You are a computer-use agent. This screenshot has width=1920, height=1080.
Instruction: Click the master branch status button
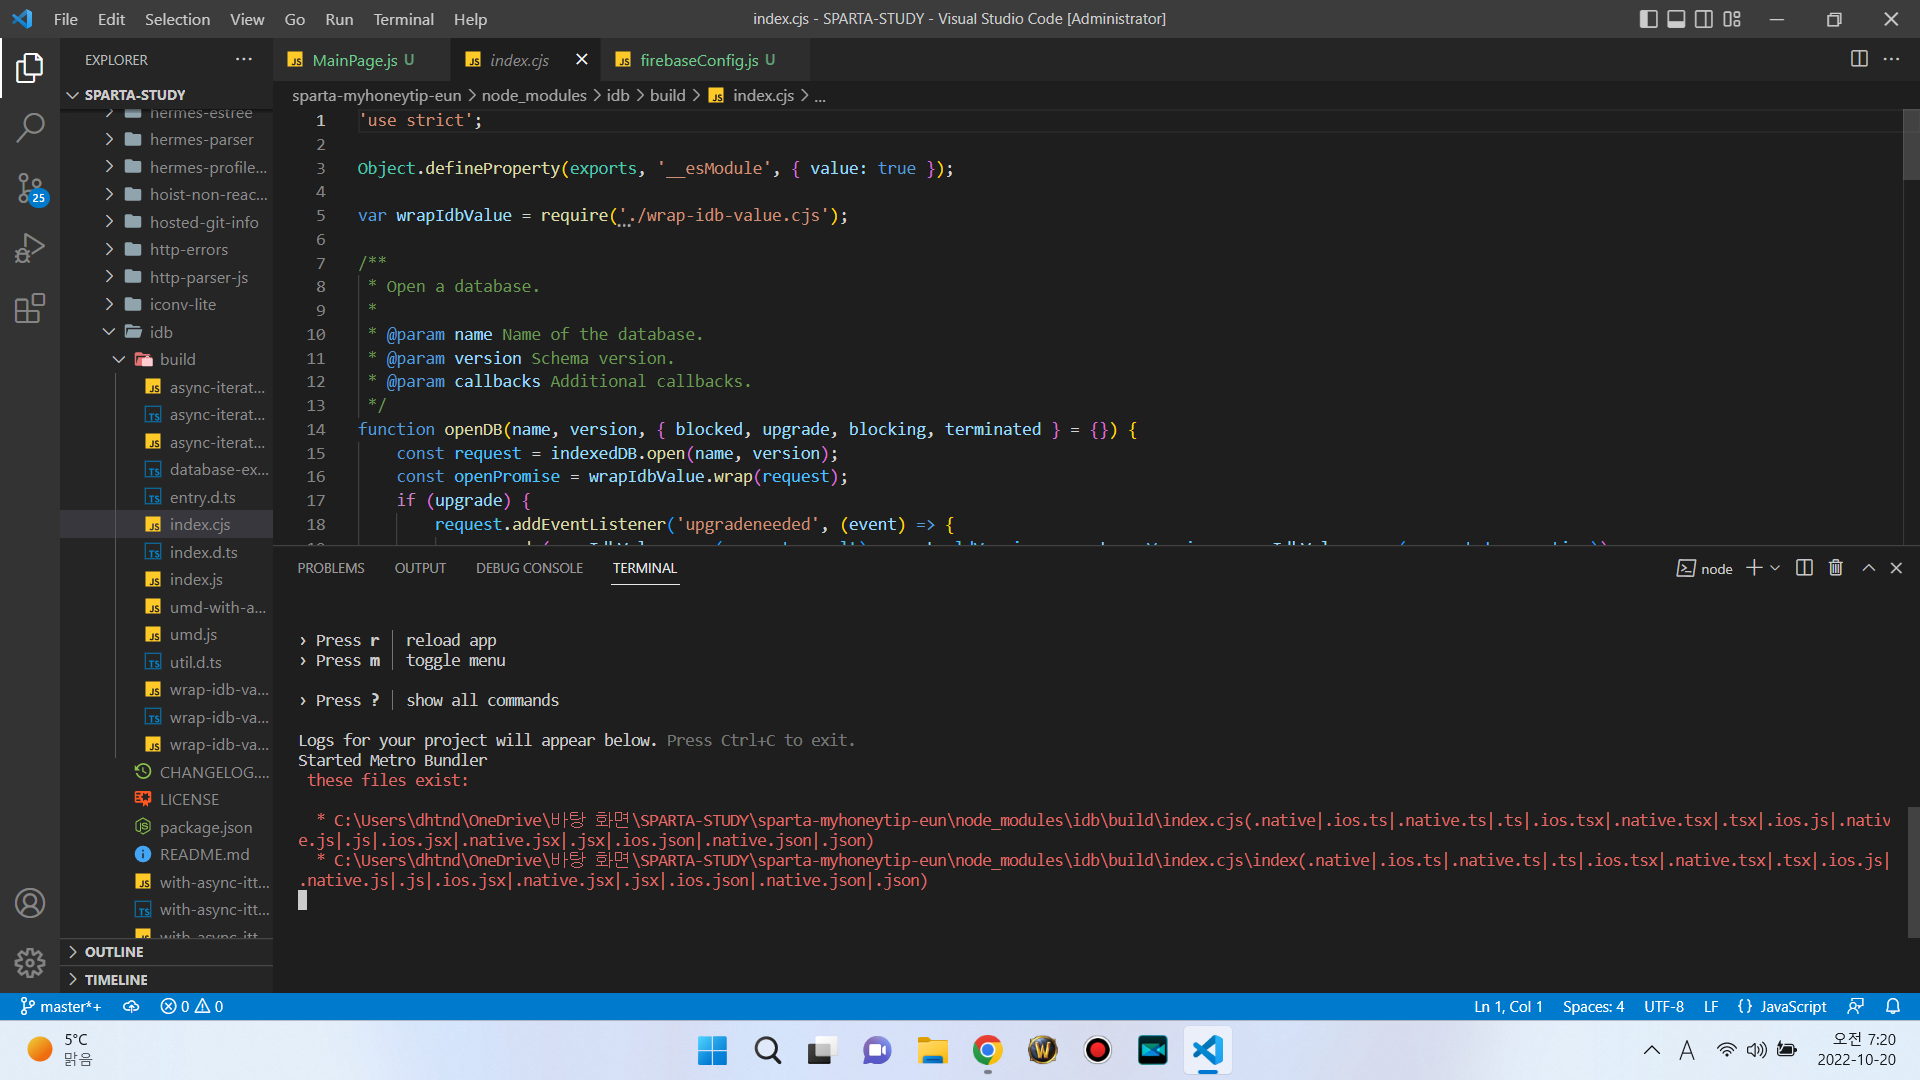click(61, 1006)
